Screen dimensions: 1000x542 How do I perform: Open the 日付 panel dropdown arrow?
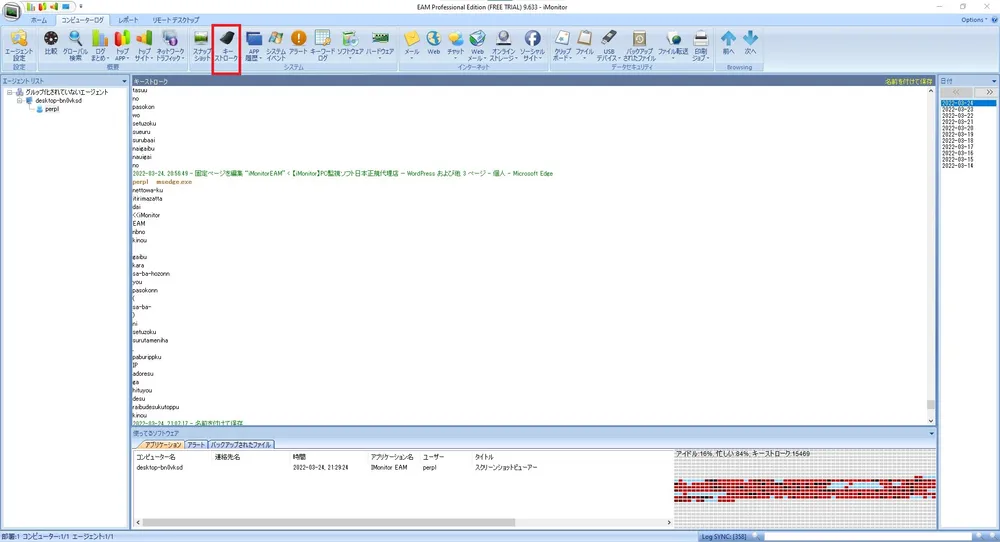pos(994,81)
